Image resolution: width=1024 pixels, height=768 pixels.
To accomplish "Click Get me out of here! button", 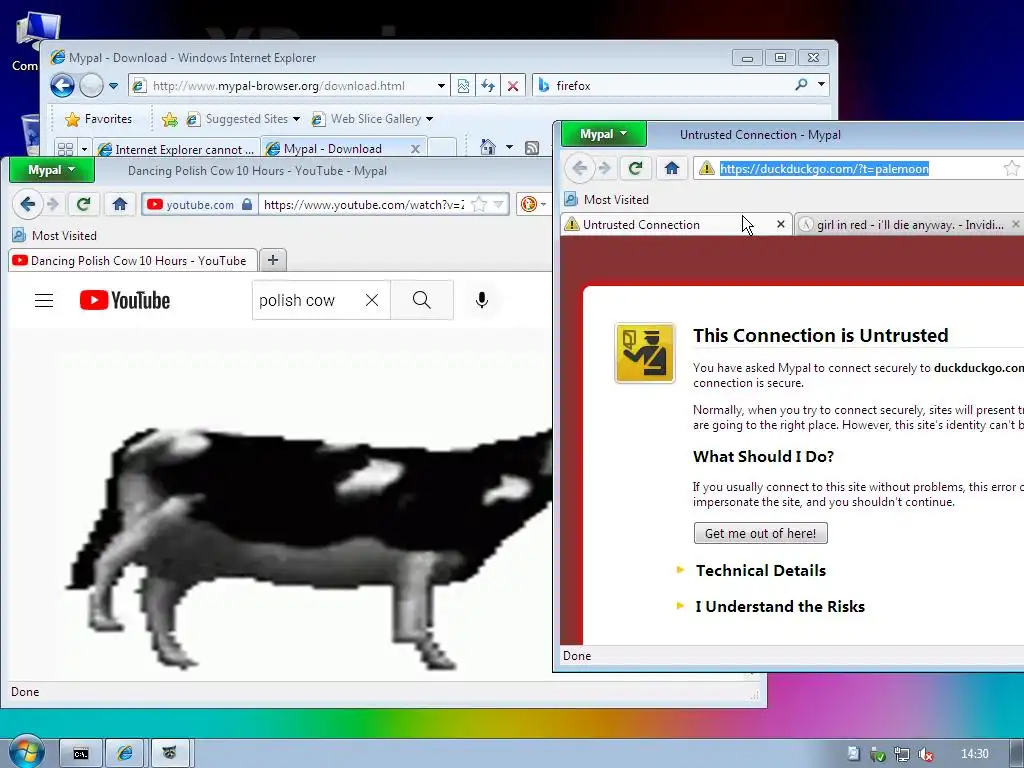I will click(x=760, y=533).
